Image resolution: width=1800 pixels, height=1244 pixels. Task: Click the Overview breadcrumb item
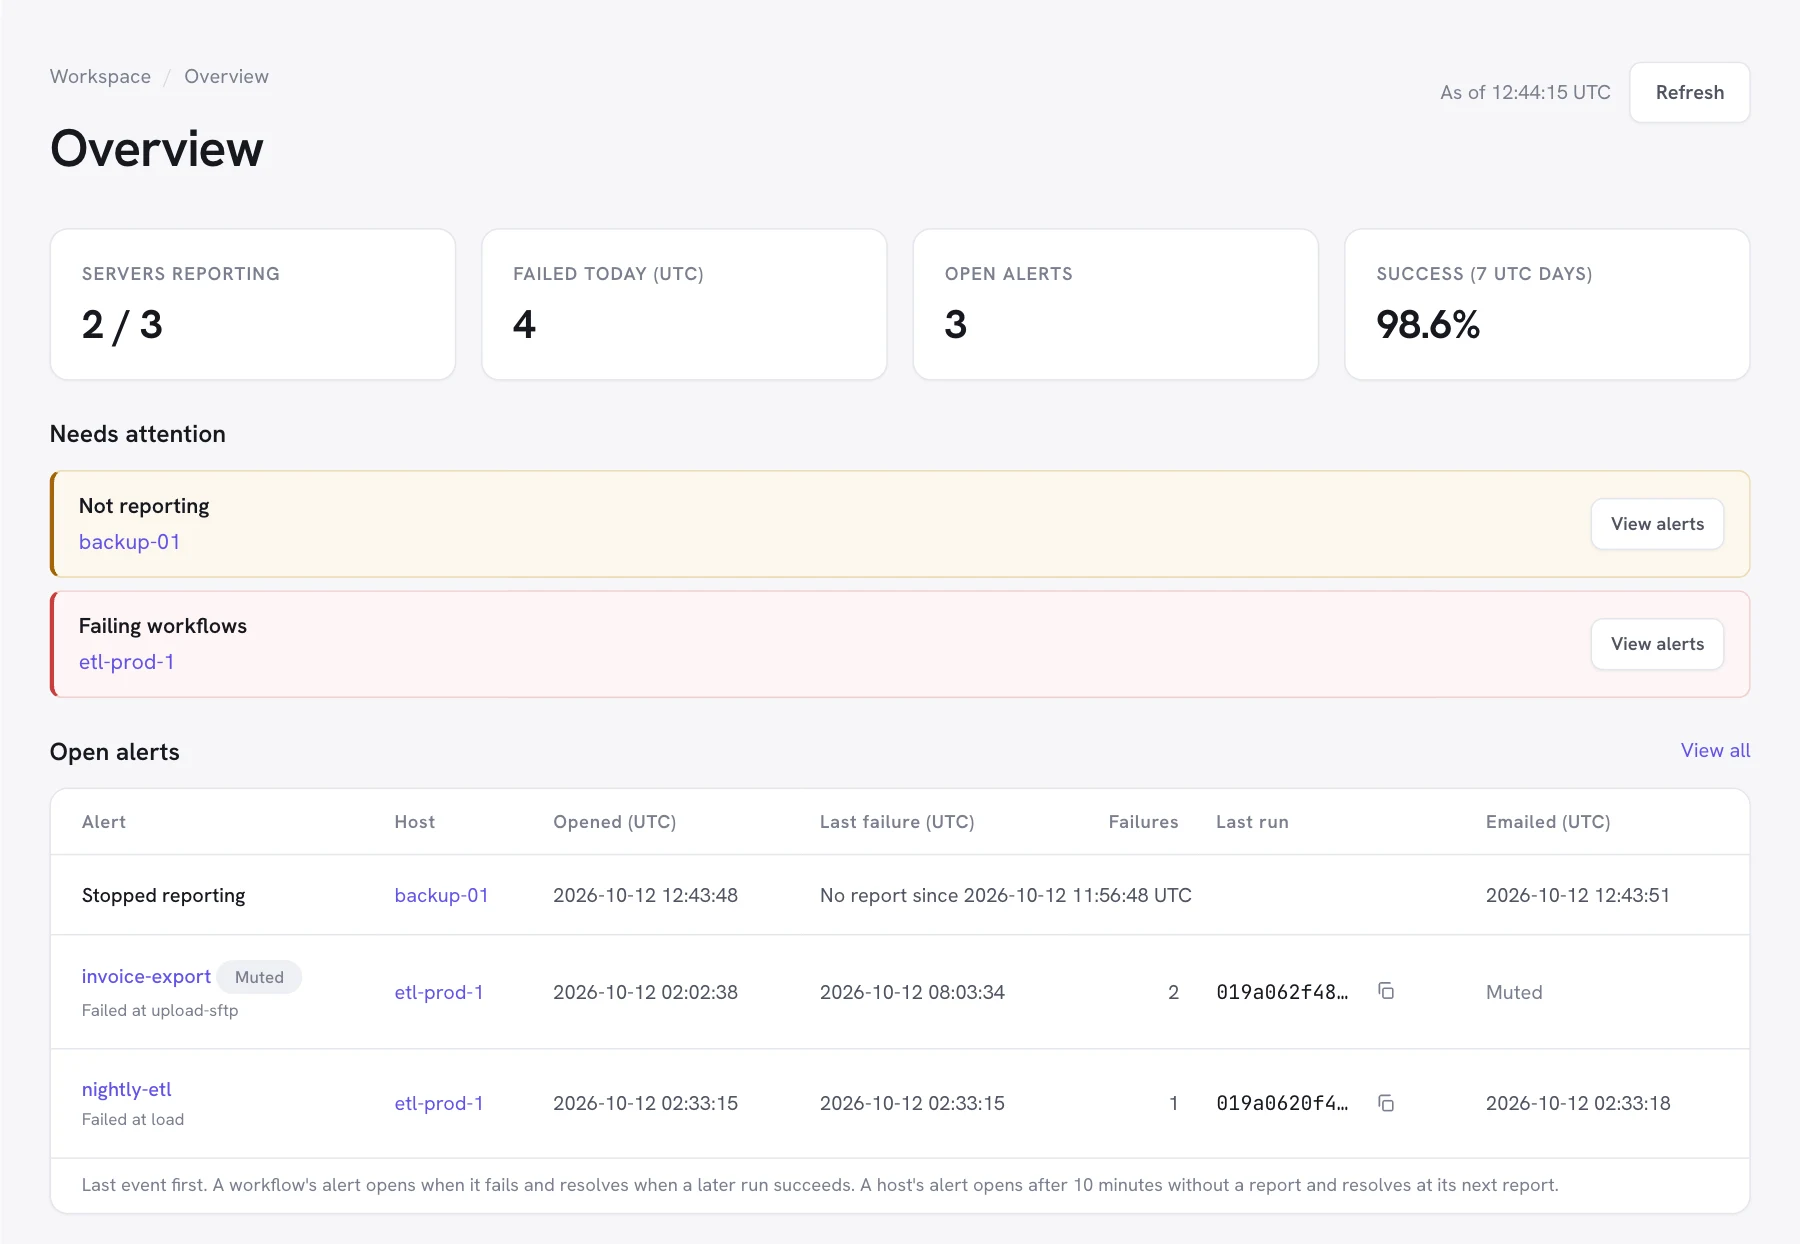coord(226,77)
